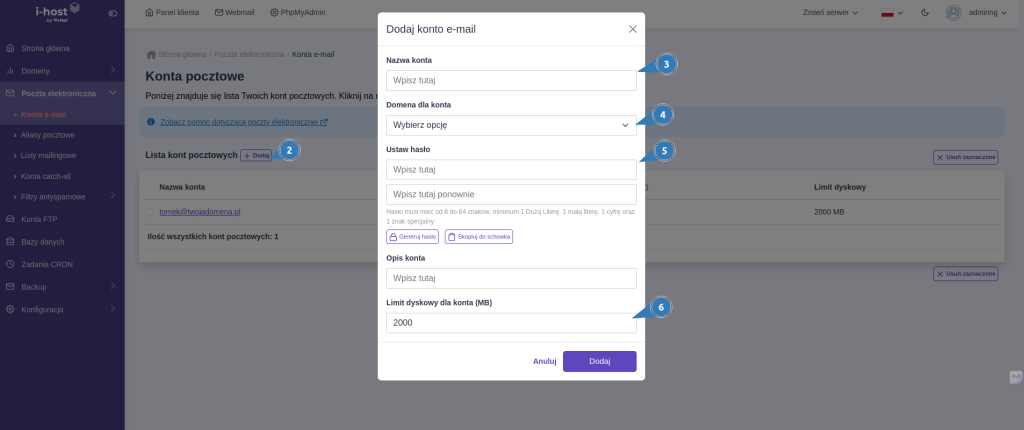Collapse sidebar using the toggle switch icon
The height and width of the screenshot is (430, 1024).
[x=112, y=13]
